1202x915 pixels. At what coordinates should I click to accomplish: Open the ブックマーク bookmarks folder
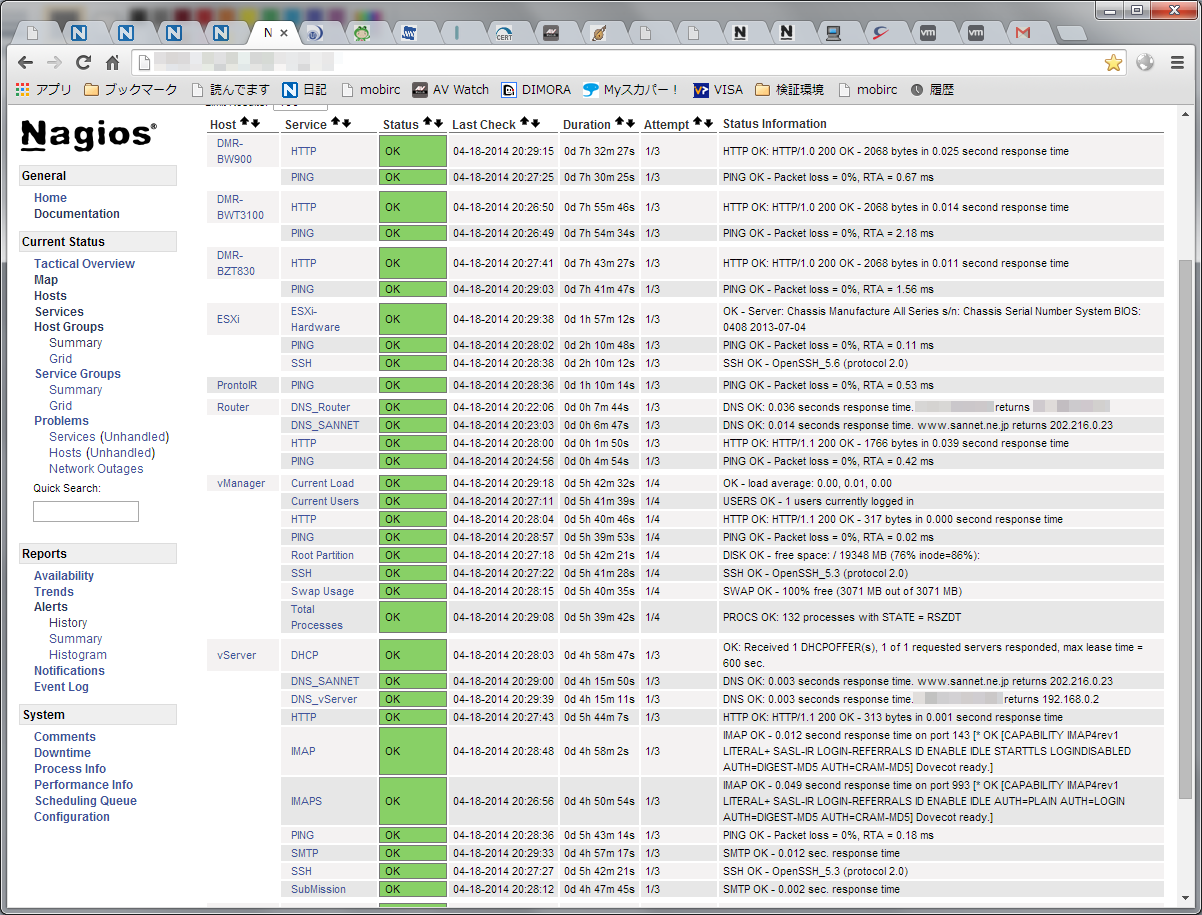(130, 90)
